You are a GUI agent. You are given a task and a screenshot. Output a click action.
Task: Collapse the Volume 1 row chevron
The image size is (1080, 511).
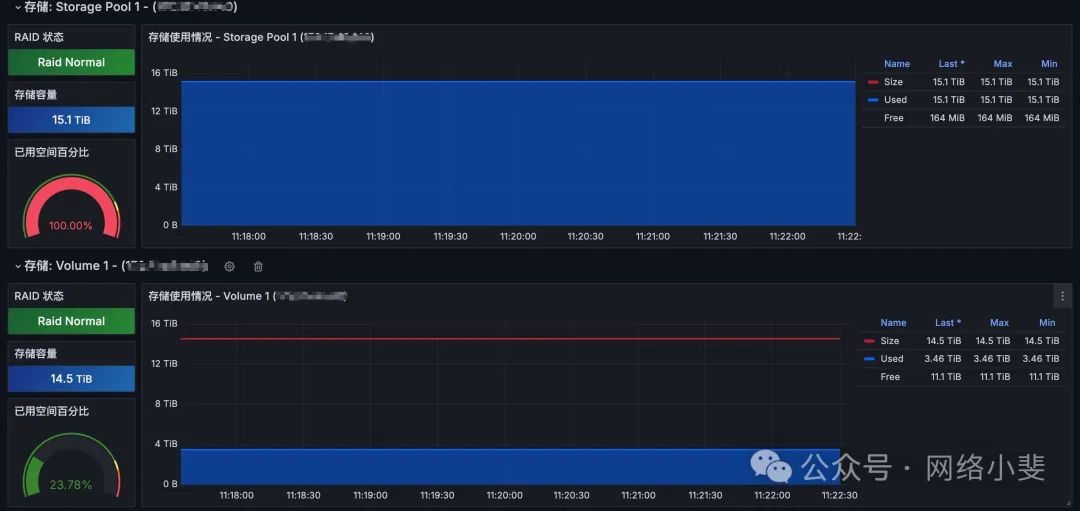tap(17, 266)
